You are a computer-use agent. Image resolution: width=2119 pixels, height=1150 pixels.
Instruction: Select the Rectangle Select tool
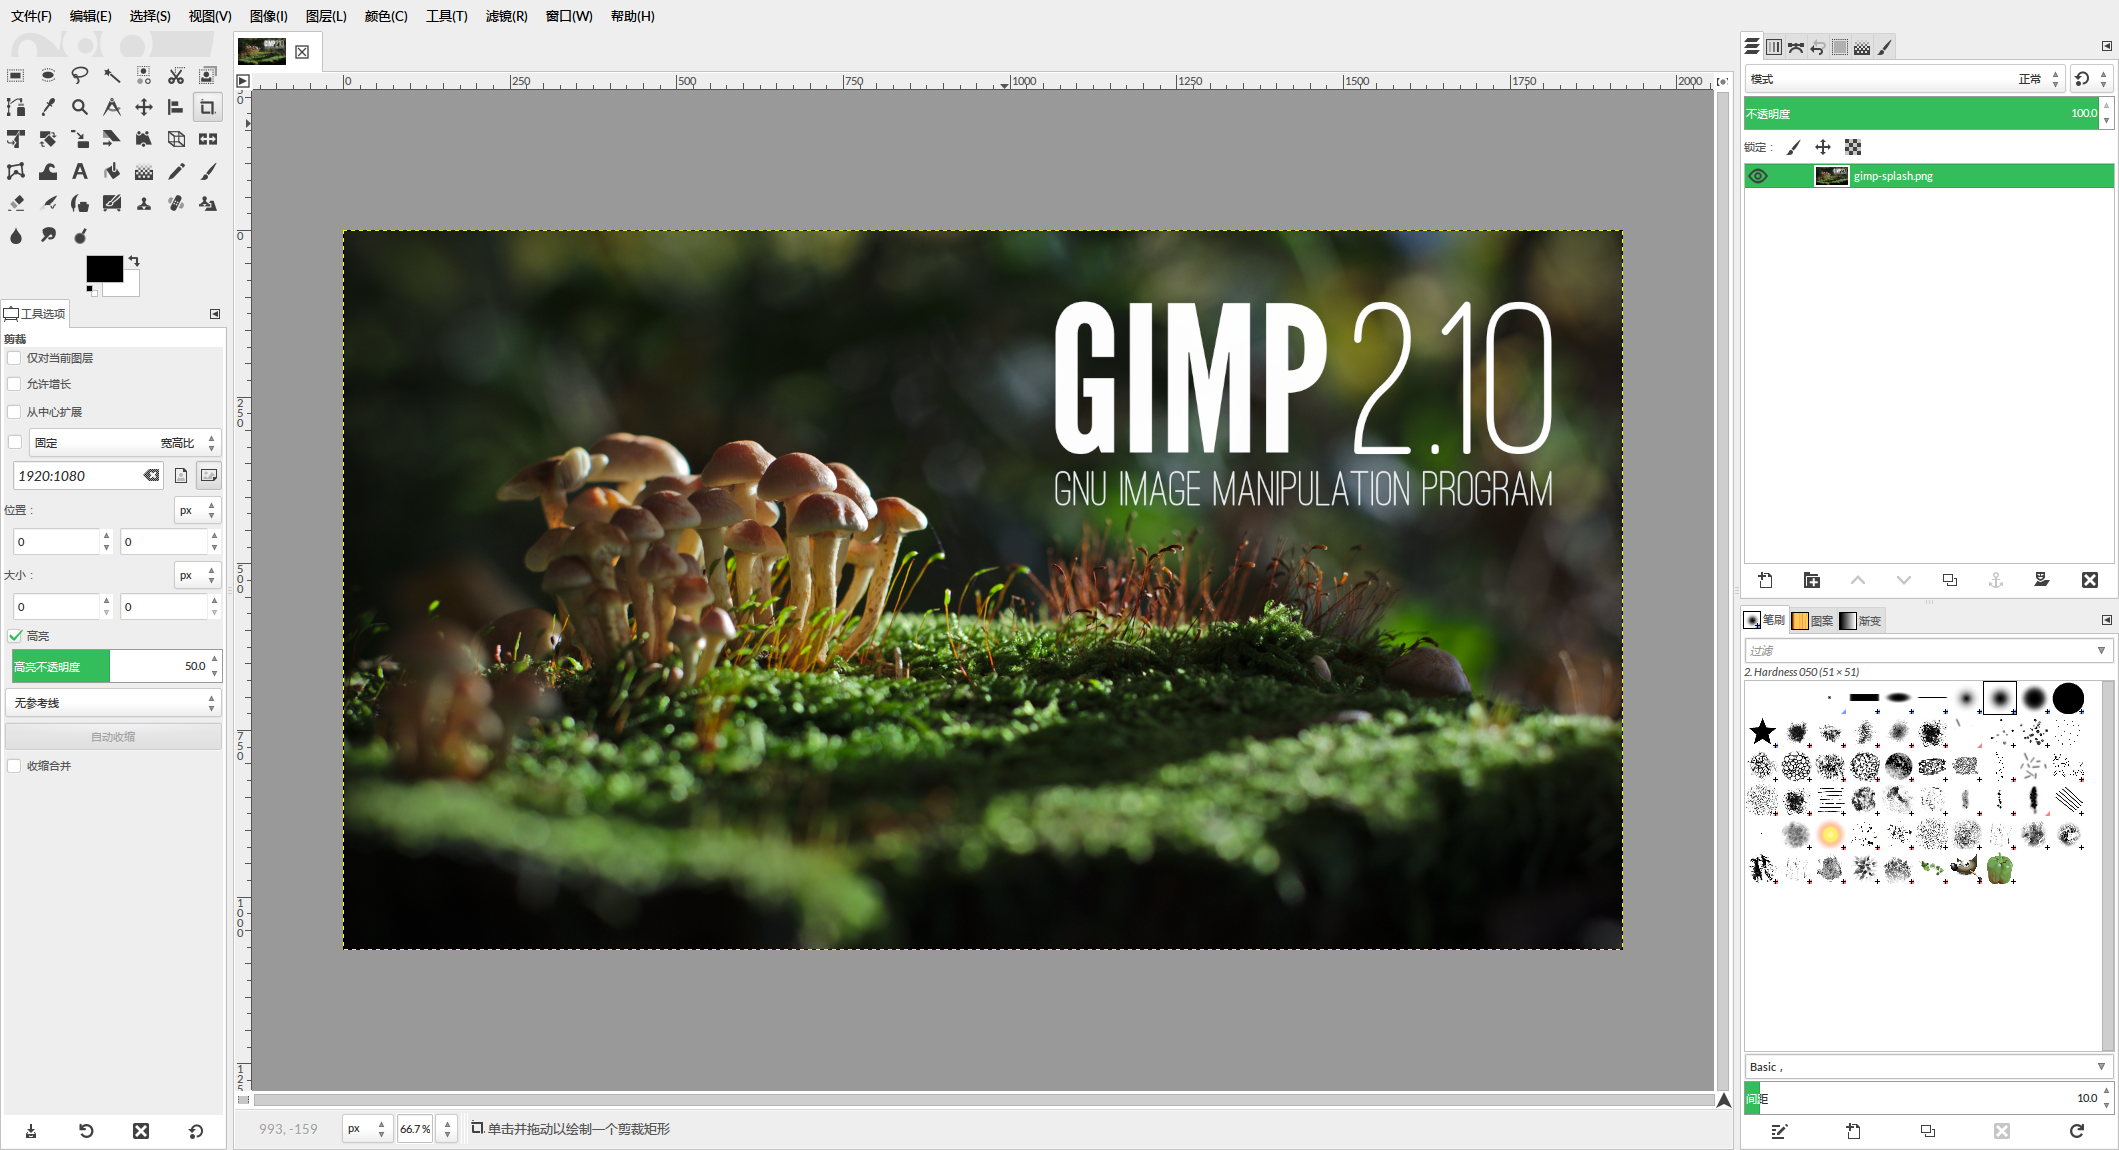coord(16,75)
